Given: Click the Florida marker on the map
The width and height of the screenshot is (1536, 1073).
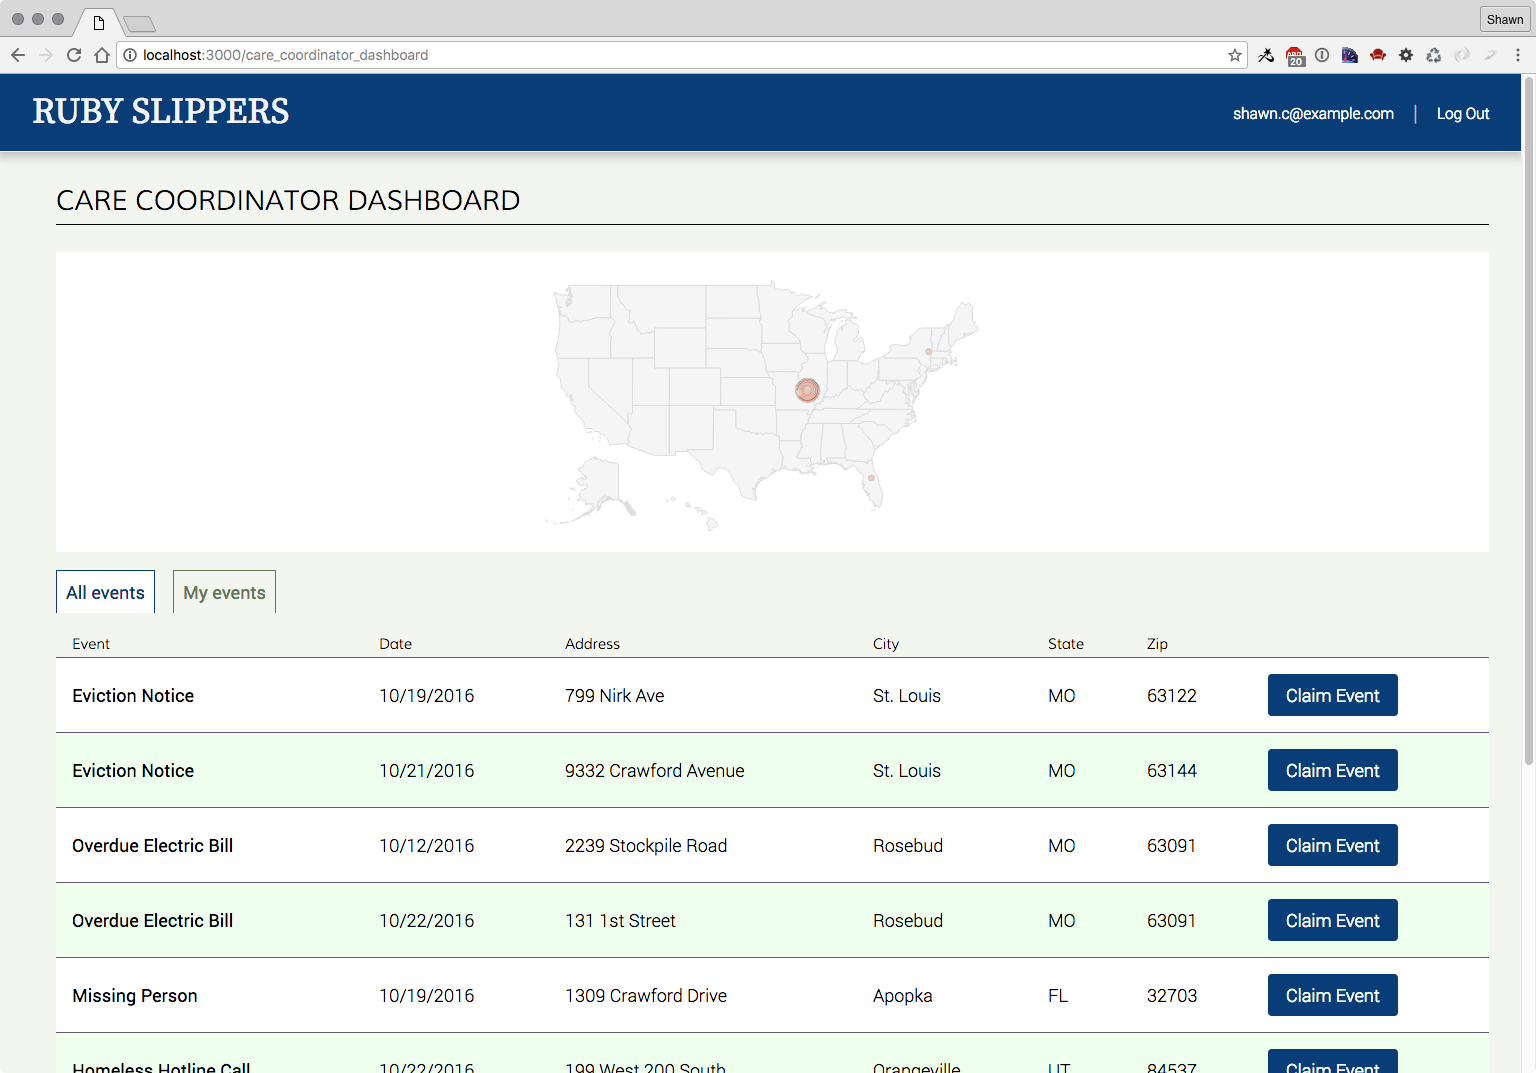Looking at the screenshot, I should coord(871,478).
